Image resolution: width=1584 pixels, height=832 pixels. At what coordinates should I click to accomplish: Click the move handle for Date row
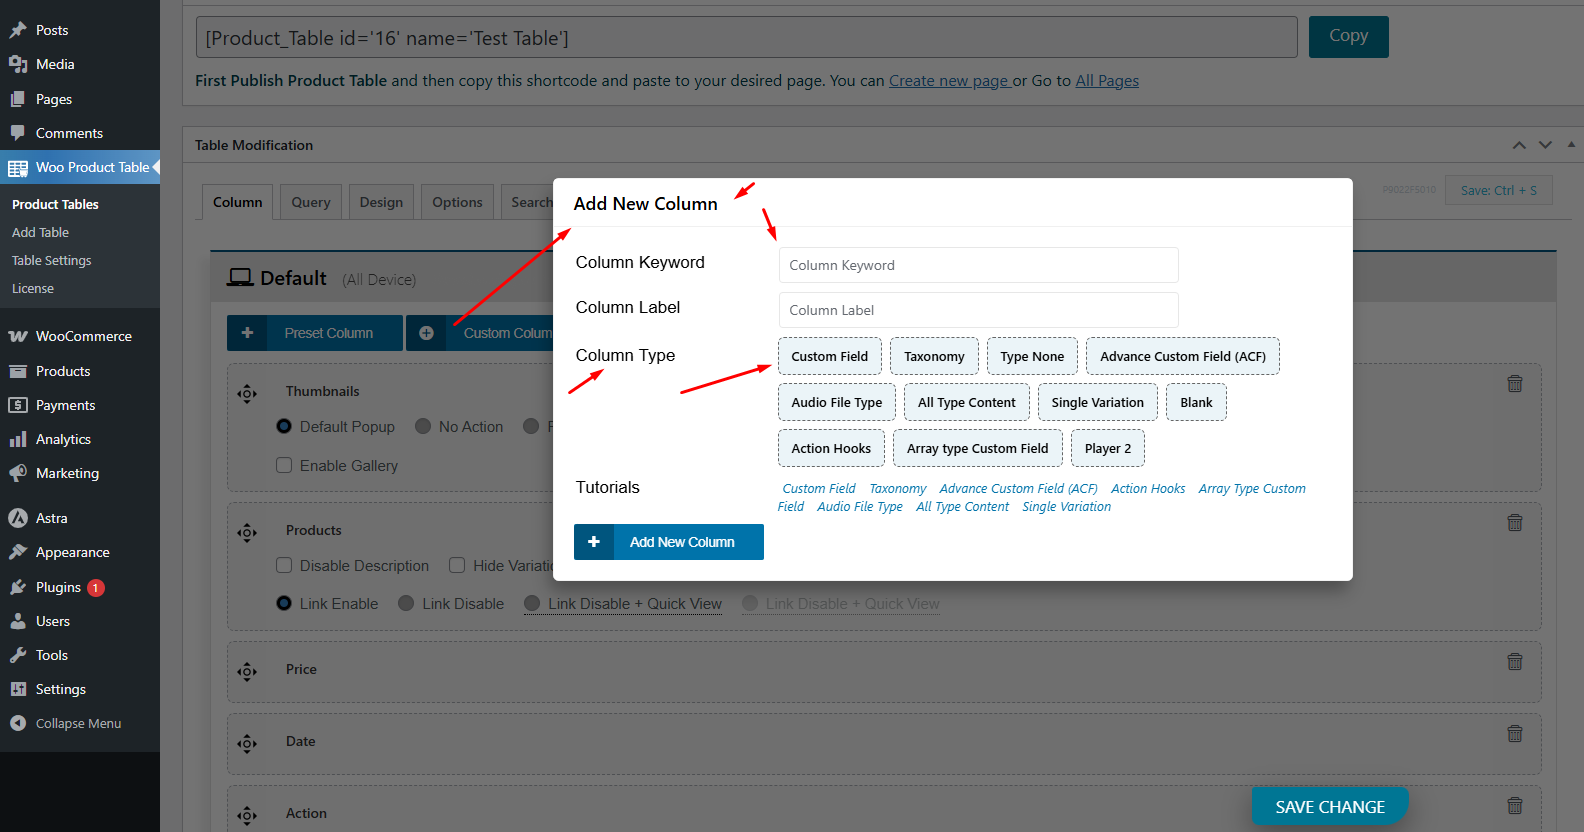click(x=247, y=743)
